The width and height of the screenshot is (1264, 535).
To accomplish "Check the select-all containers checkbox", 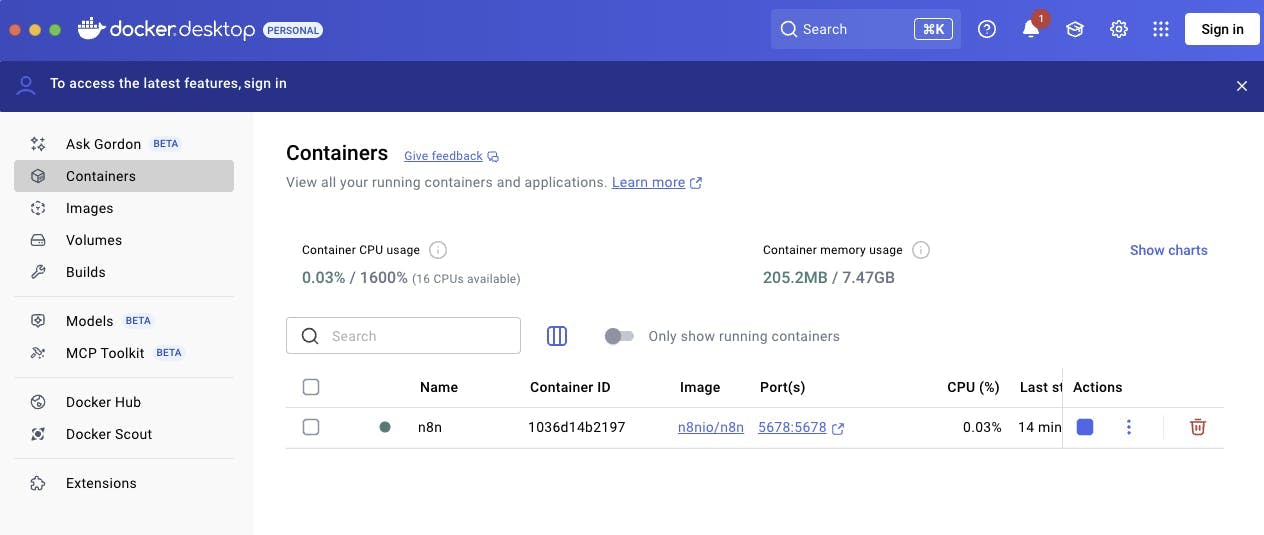I will point(311,387).
